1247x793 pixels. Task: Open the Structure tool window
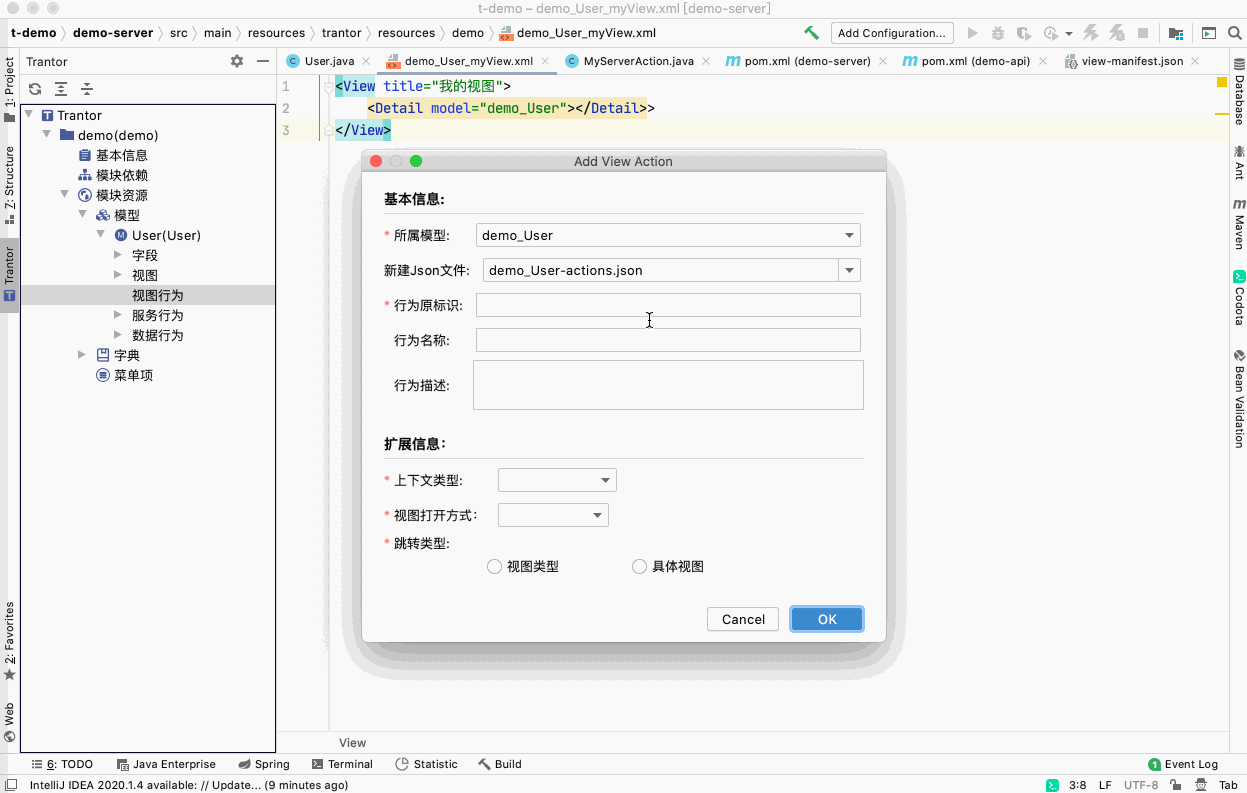[9, 185]
